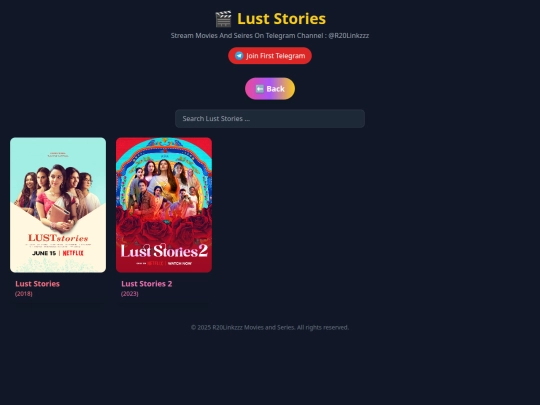Click the yellow 'Lust Stories' page heading

[x=281, y=19]
